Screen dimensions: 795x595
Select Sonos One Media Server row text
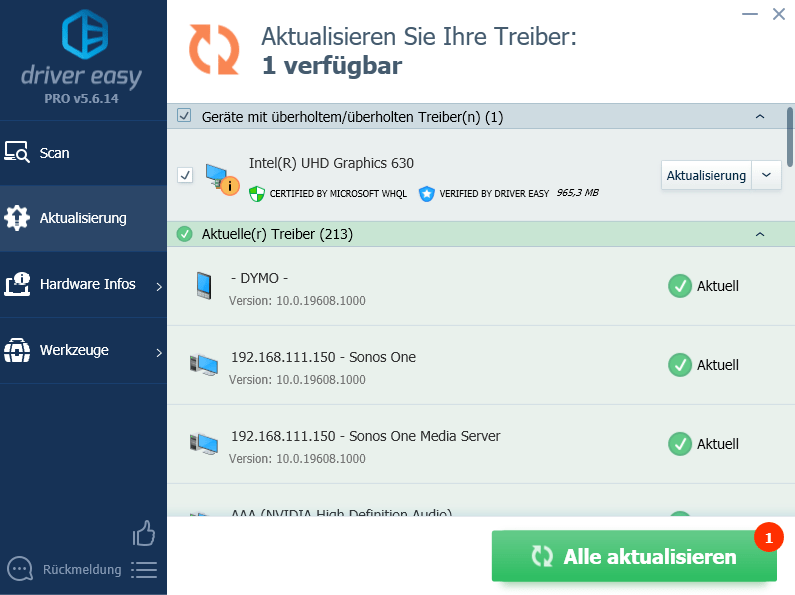tap(366, 436)
